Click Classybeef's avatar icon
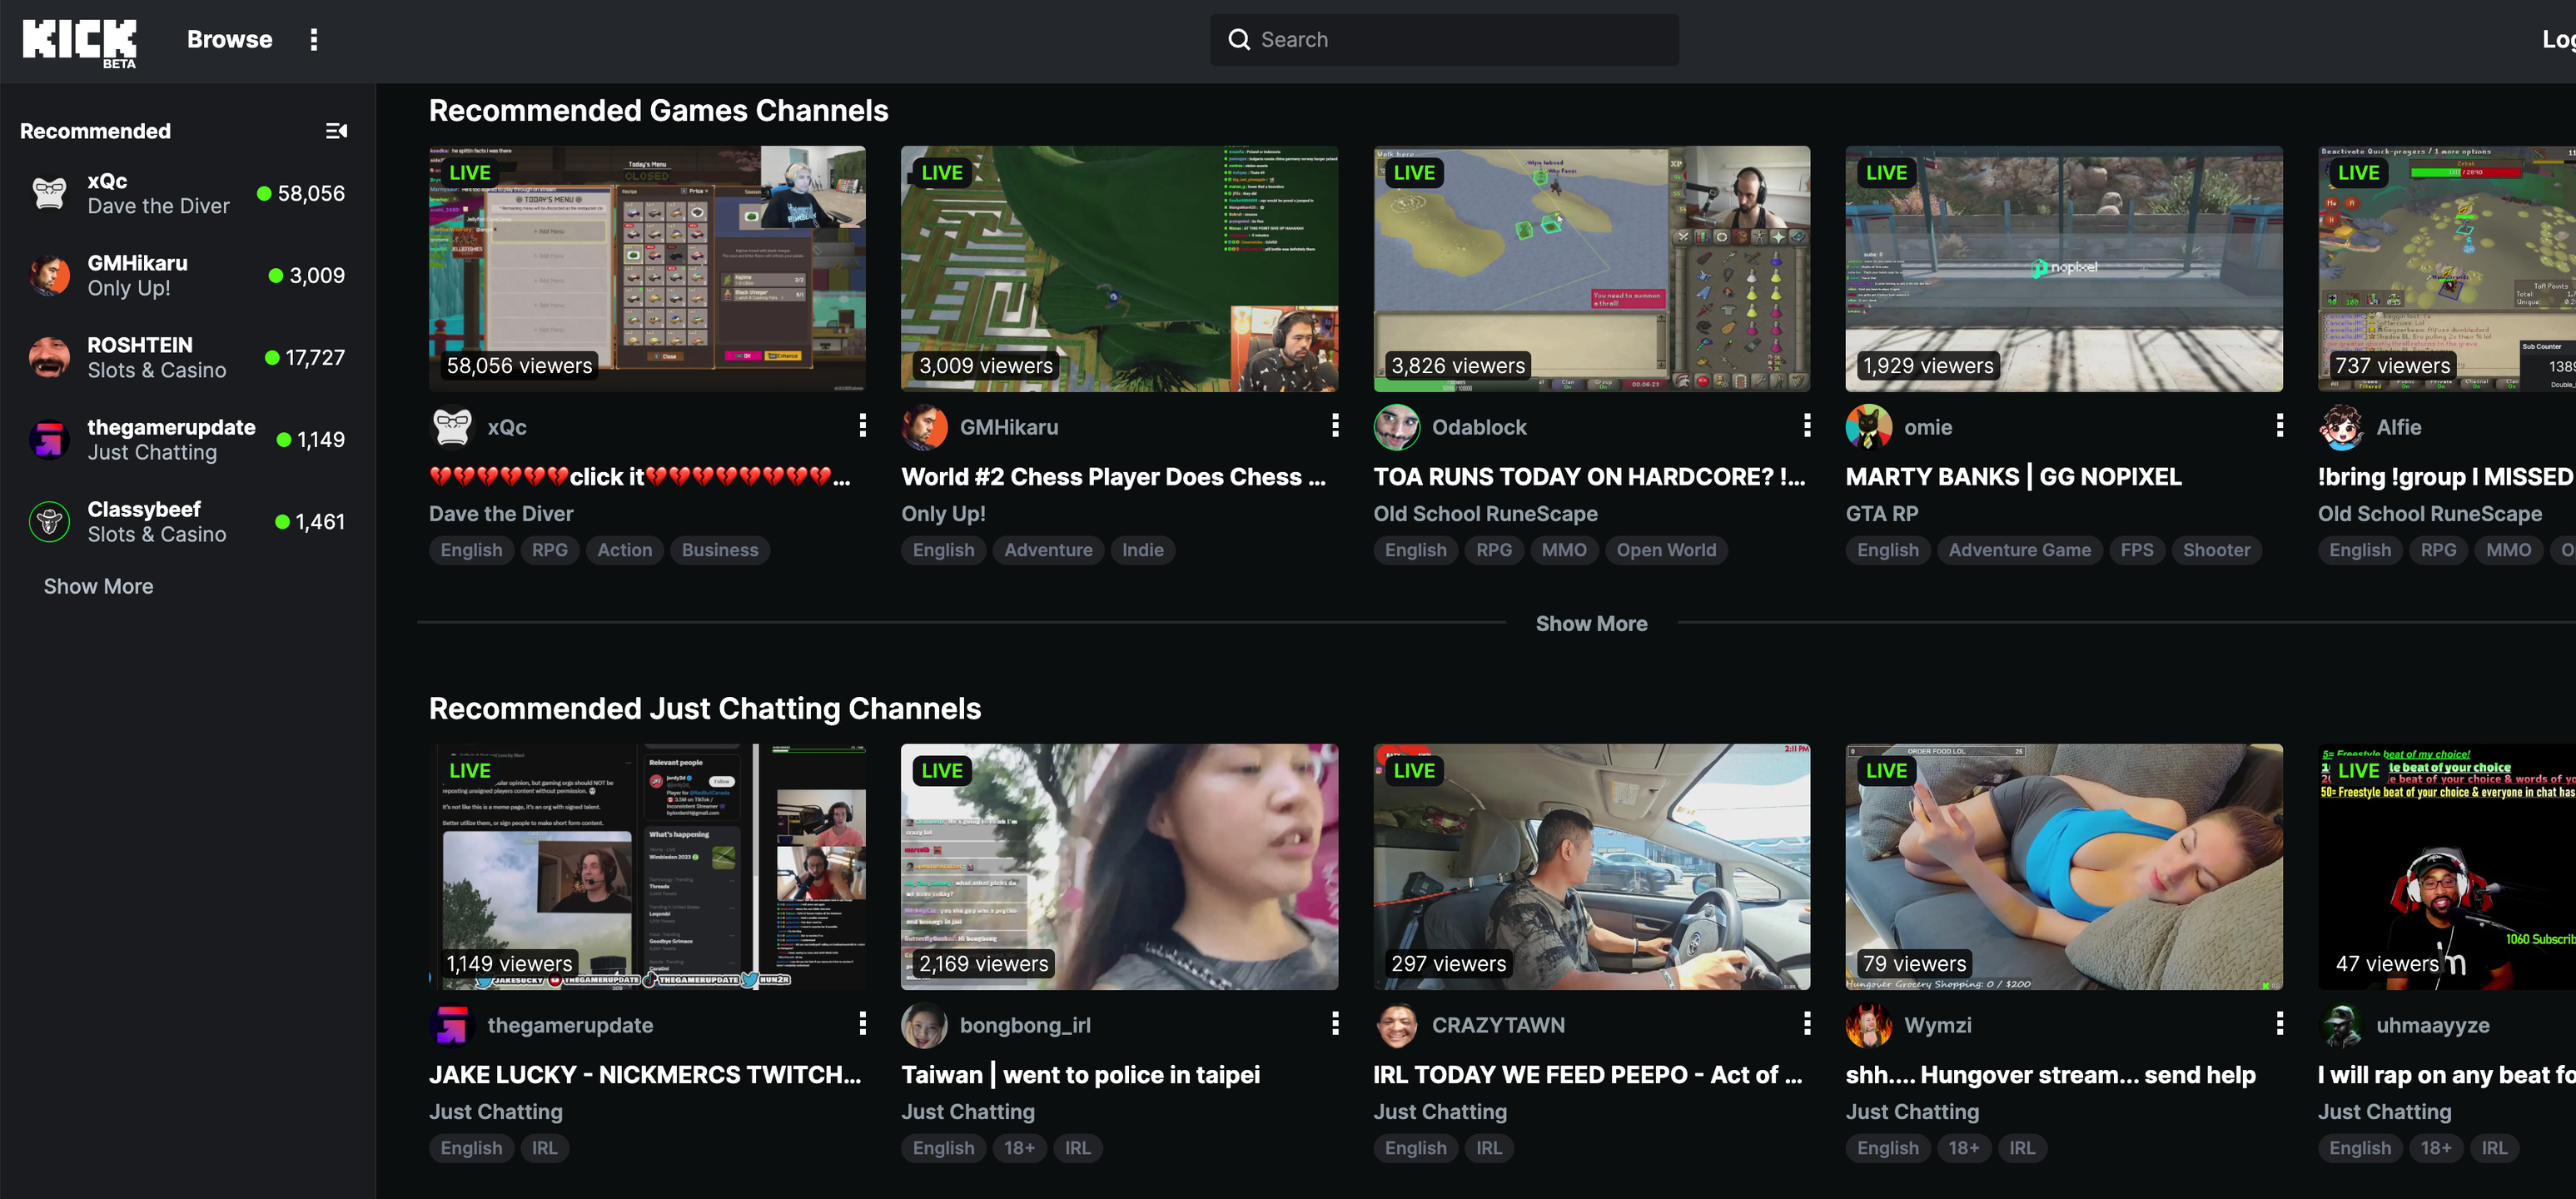Screen dimensions: 2576x1199 (49, 521)
